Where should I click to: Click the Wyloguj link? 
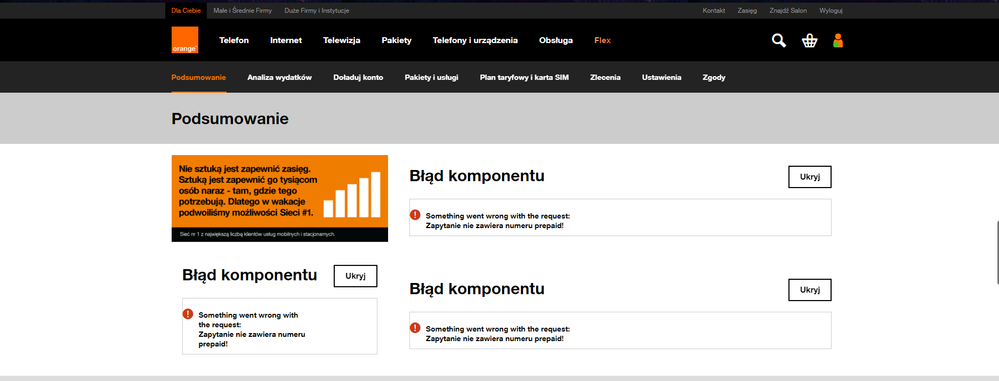[831, 11]
